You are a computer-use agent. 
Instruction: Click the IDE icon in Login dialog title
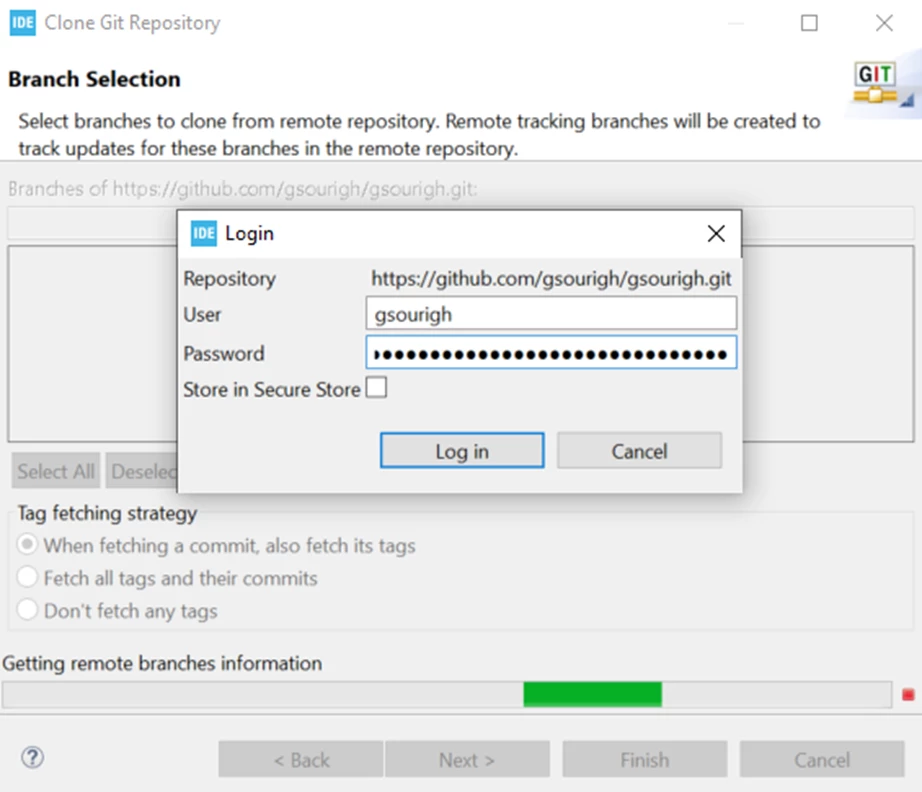click(x=203, y=233)
